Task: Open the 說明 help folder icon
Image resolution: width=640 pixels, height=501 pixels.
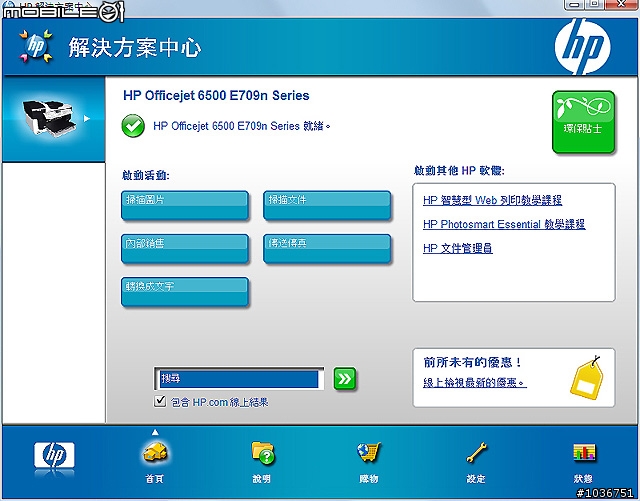Action: pyautogui.click(x=262, y=452)
